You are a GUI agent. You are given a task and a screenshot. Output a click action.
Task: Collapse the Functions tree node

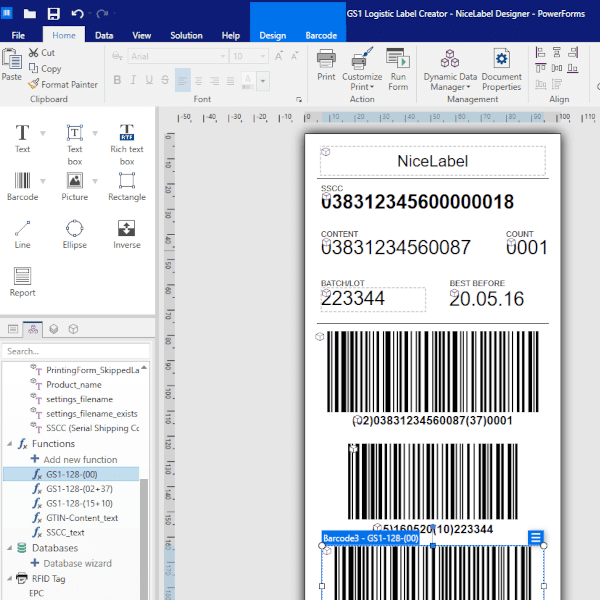(x=10, y=444)
